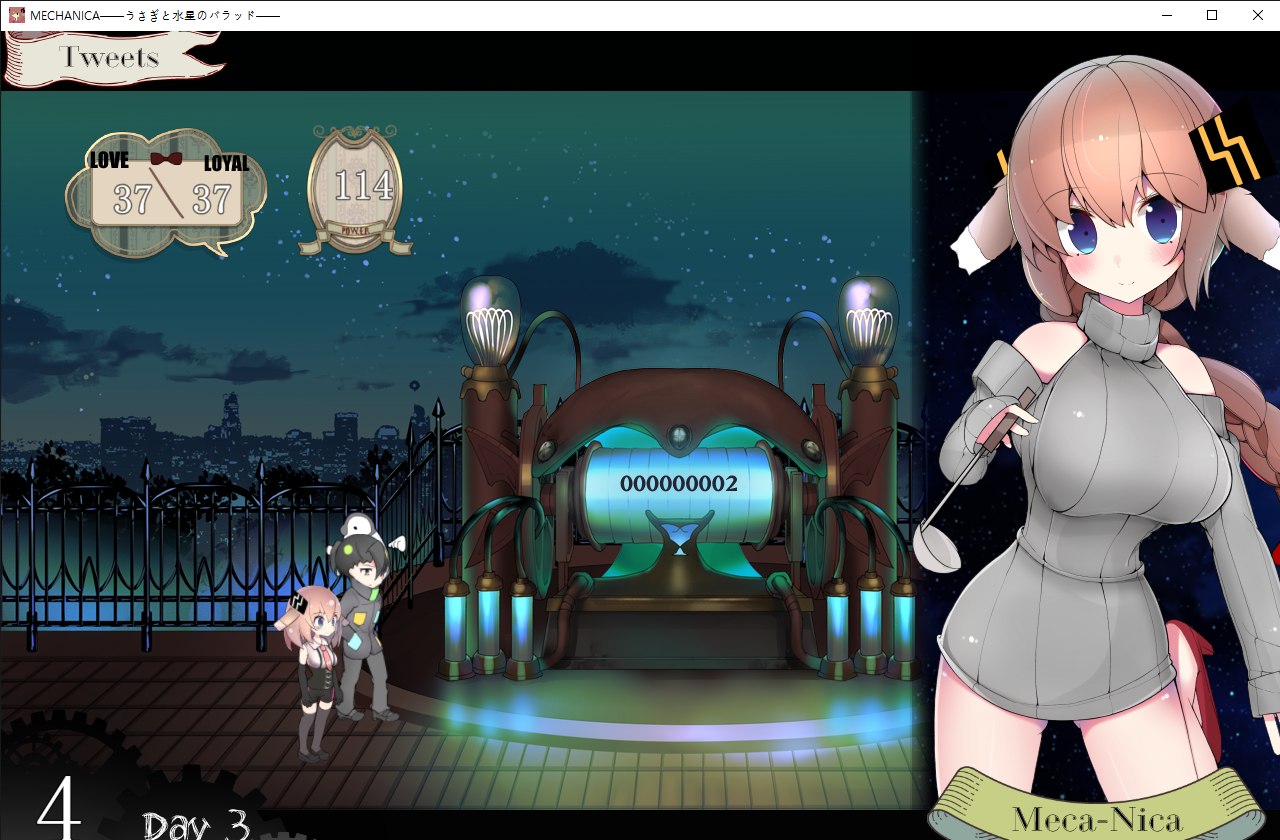Click the machine counter 000000002
This screenshot has width=1280, height=840.
[x=678, y=484]
